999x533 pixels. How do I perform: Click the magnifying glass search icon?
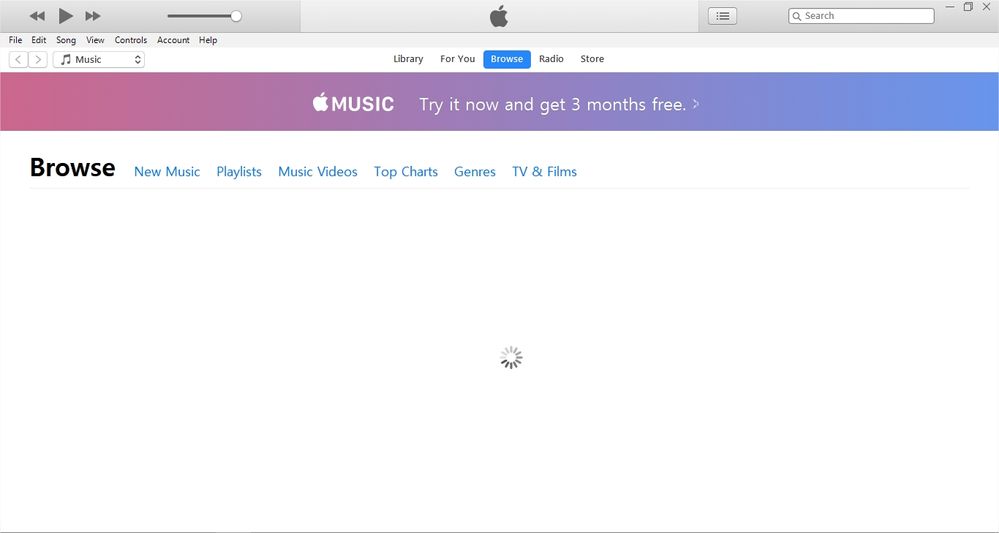(796, 16)
